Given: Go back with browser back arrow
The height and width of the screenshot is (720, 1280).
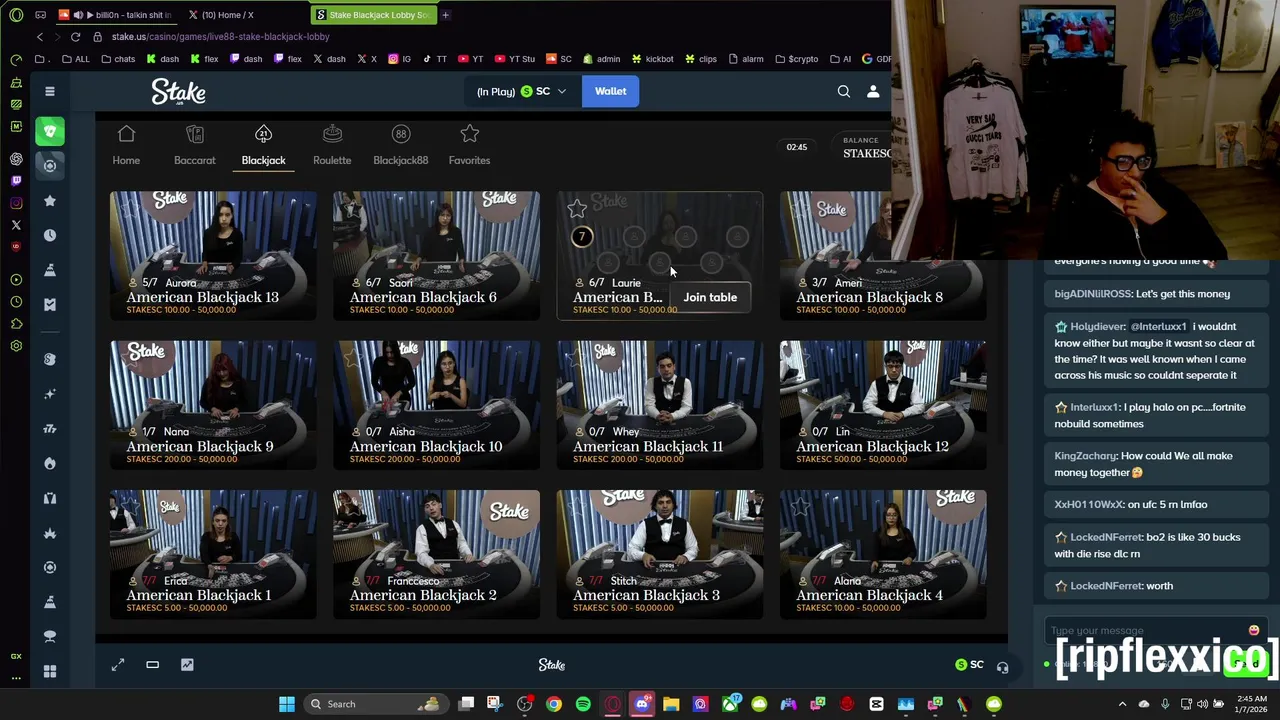Looking at the screenshot, I should 40,37.
